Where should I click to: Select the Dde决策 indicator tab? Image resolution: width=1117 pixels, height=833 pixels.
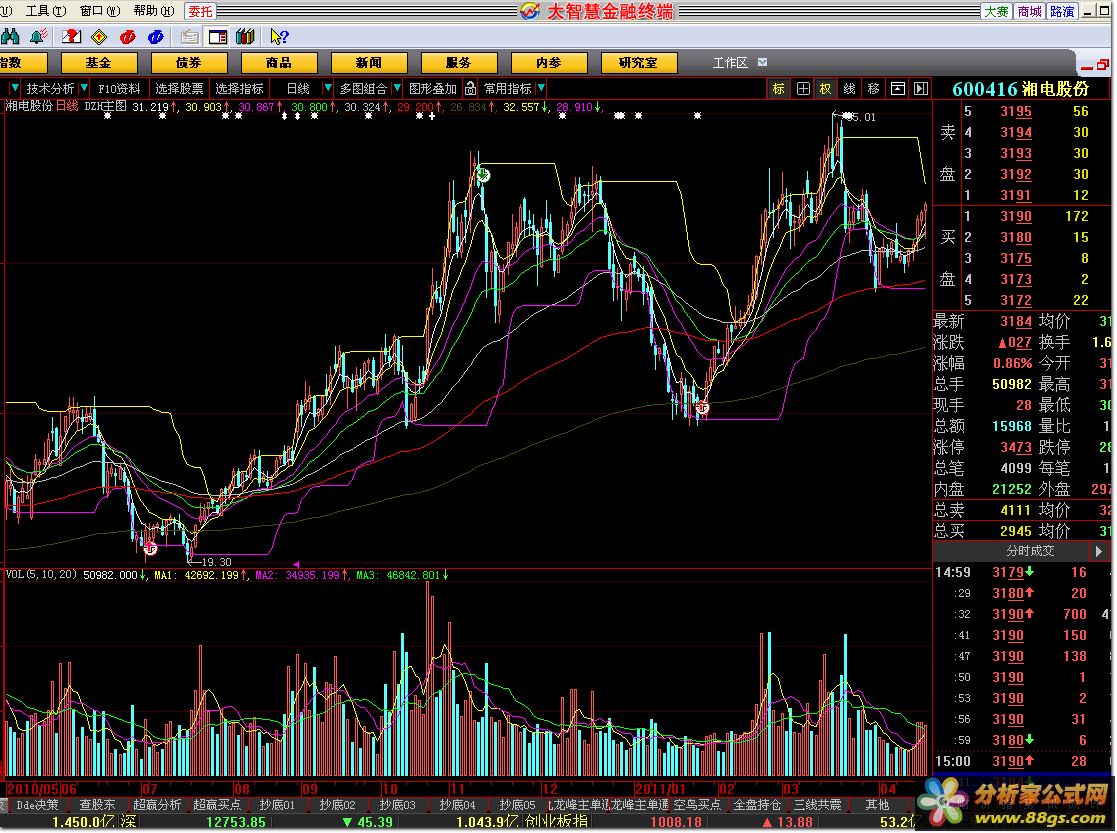[x=38, y=804]
